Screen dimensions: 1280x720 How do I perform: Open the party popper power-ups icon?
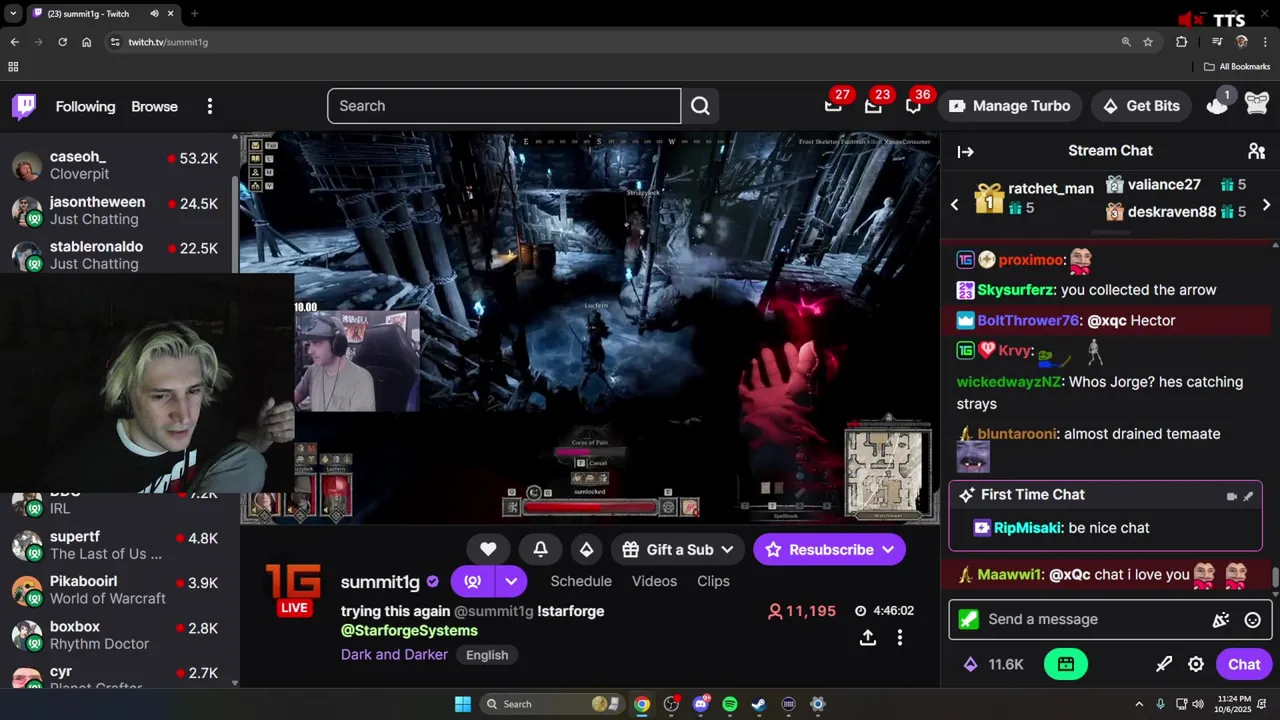(1220, 620)
